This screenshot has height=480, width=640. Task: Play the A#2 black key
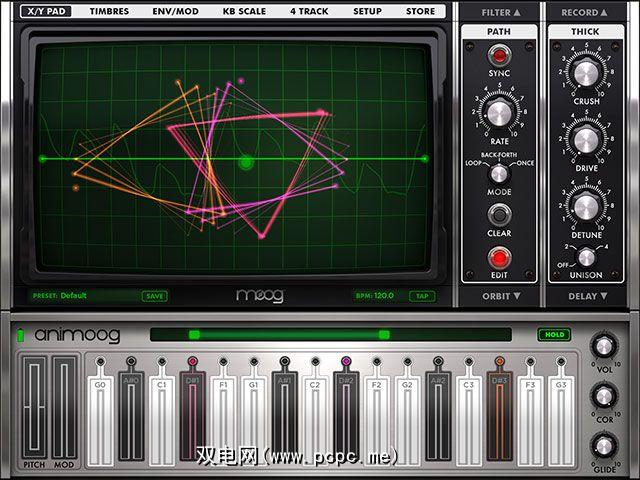click(x=438, y=416)
